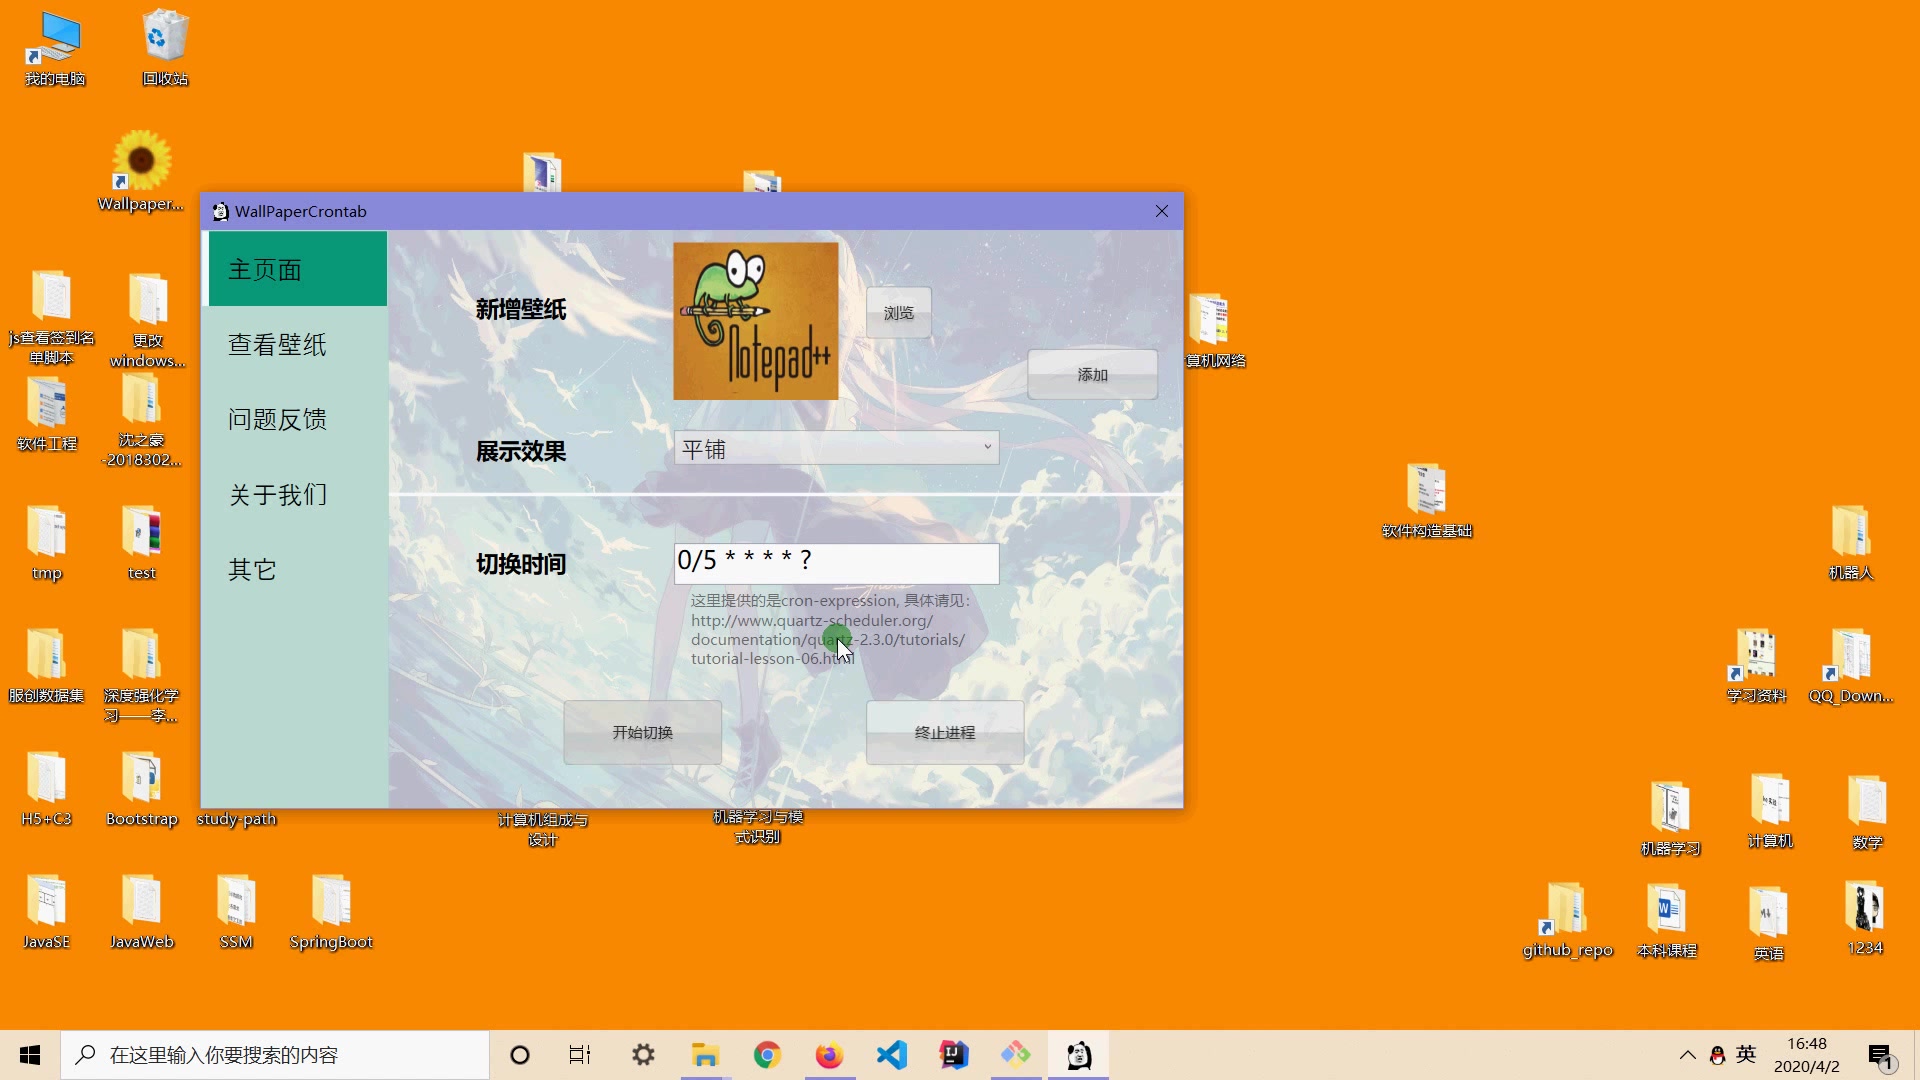Open the notification action center
Screen dimensions: 1920x1080
tap(1881, 1056)
